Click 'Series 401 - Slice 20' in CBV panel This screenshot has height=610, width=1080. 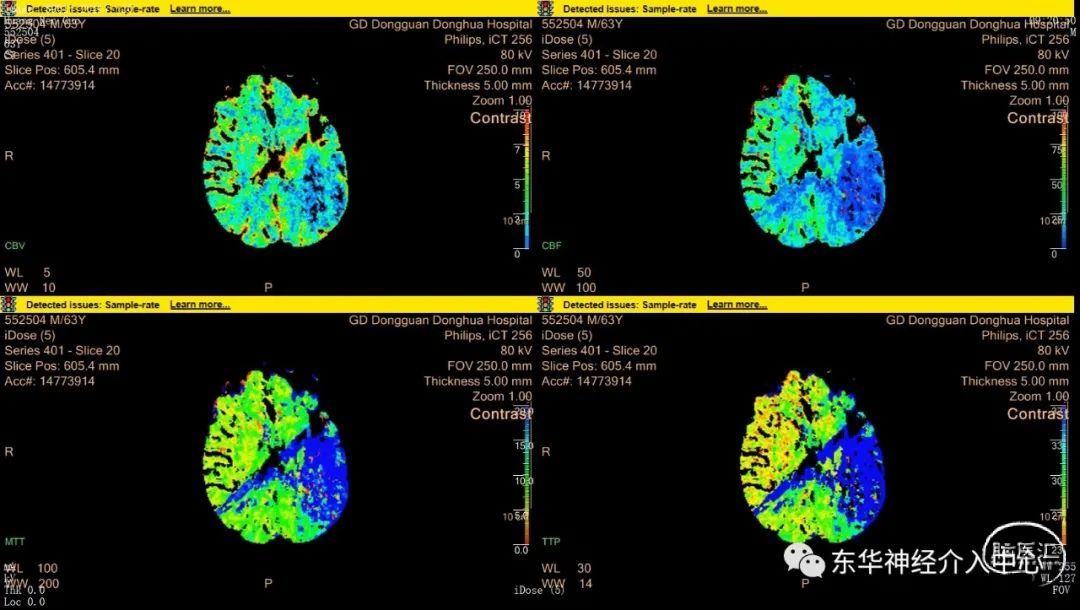click(62, 55)
